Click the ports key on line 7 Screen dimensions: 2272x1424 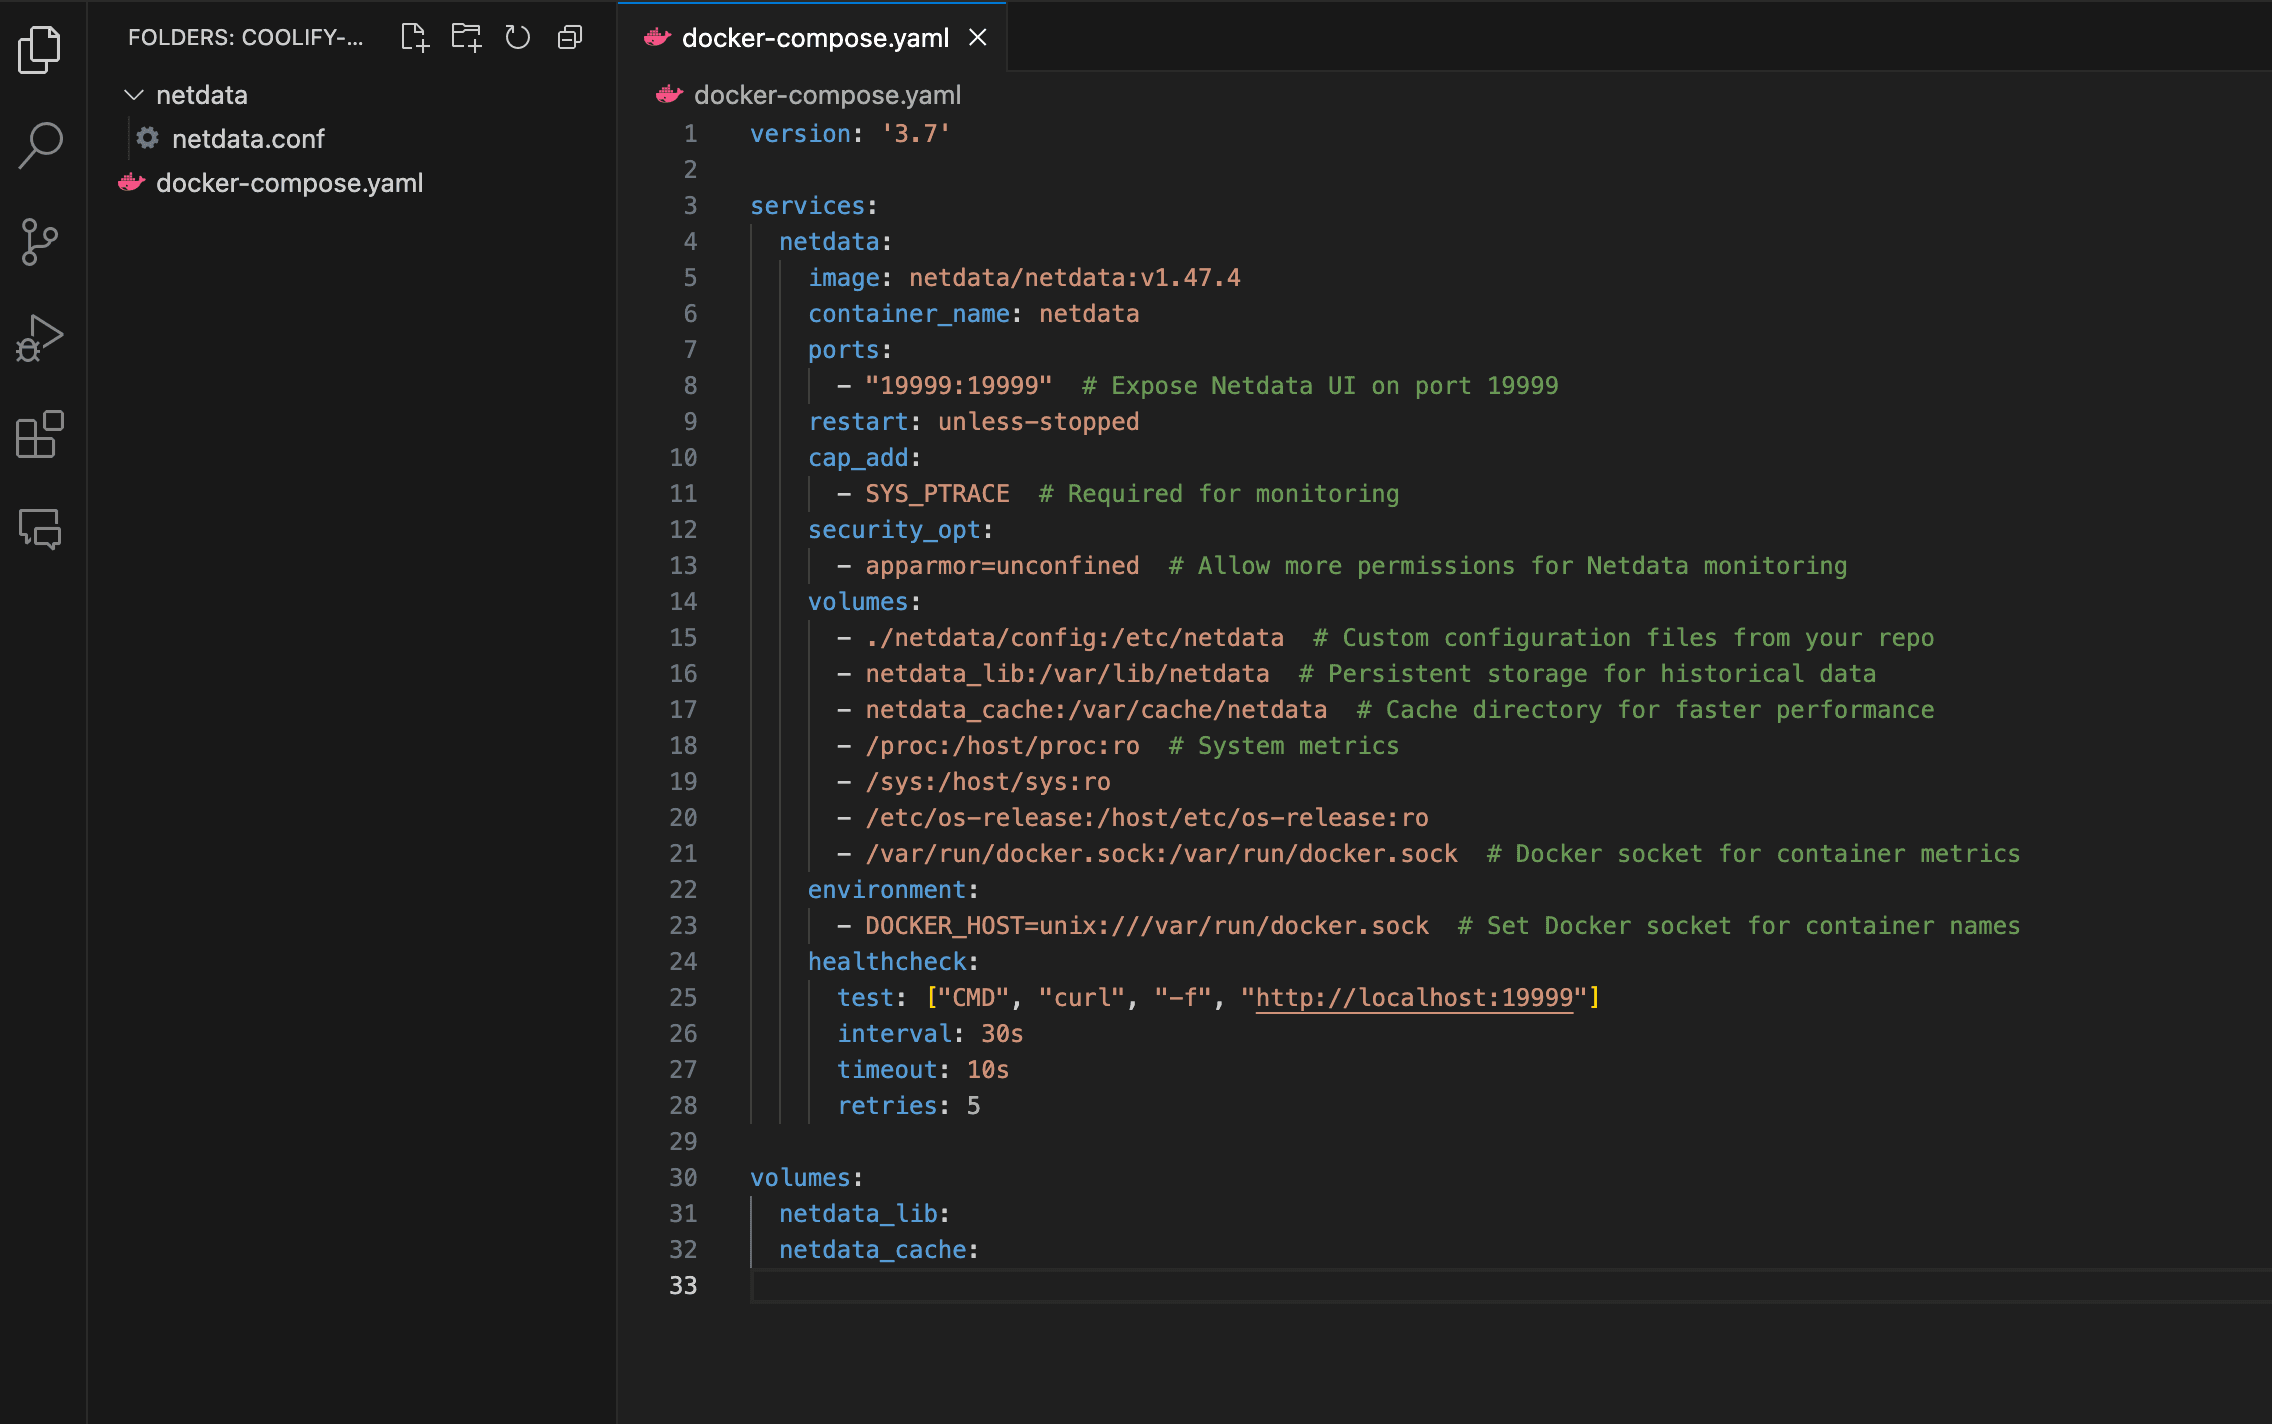tap(844, 349)
